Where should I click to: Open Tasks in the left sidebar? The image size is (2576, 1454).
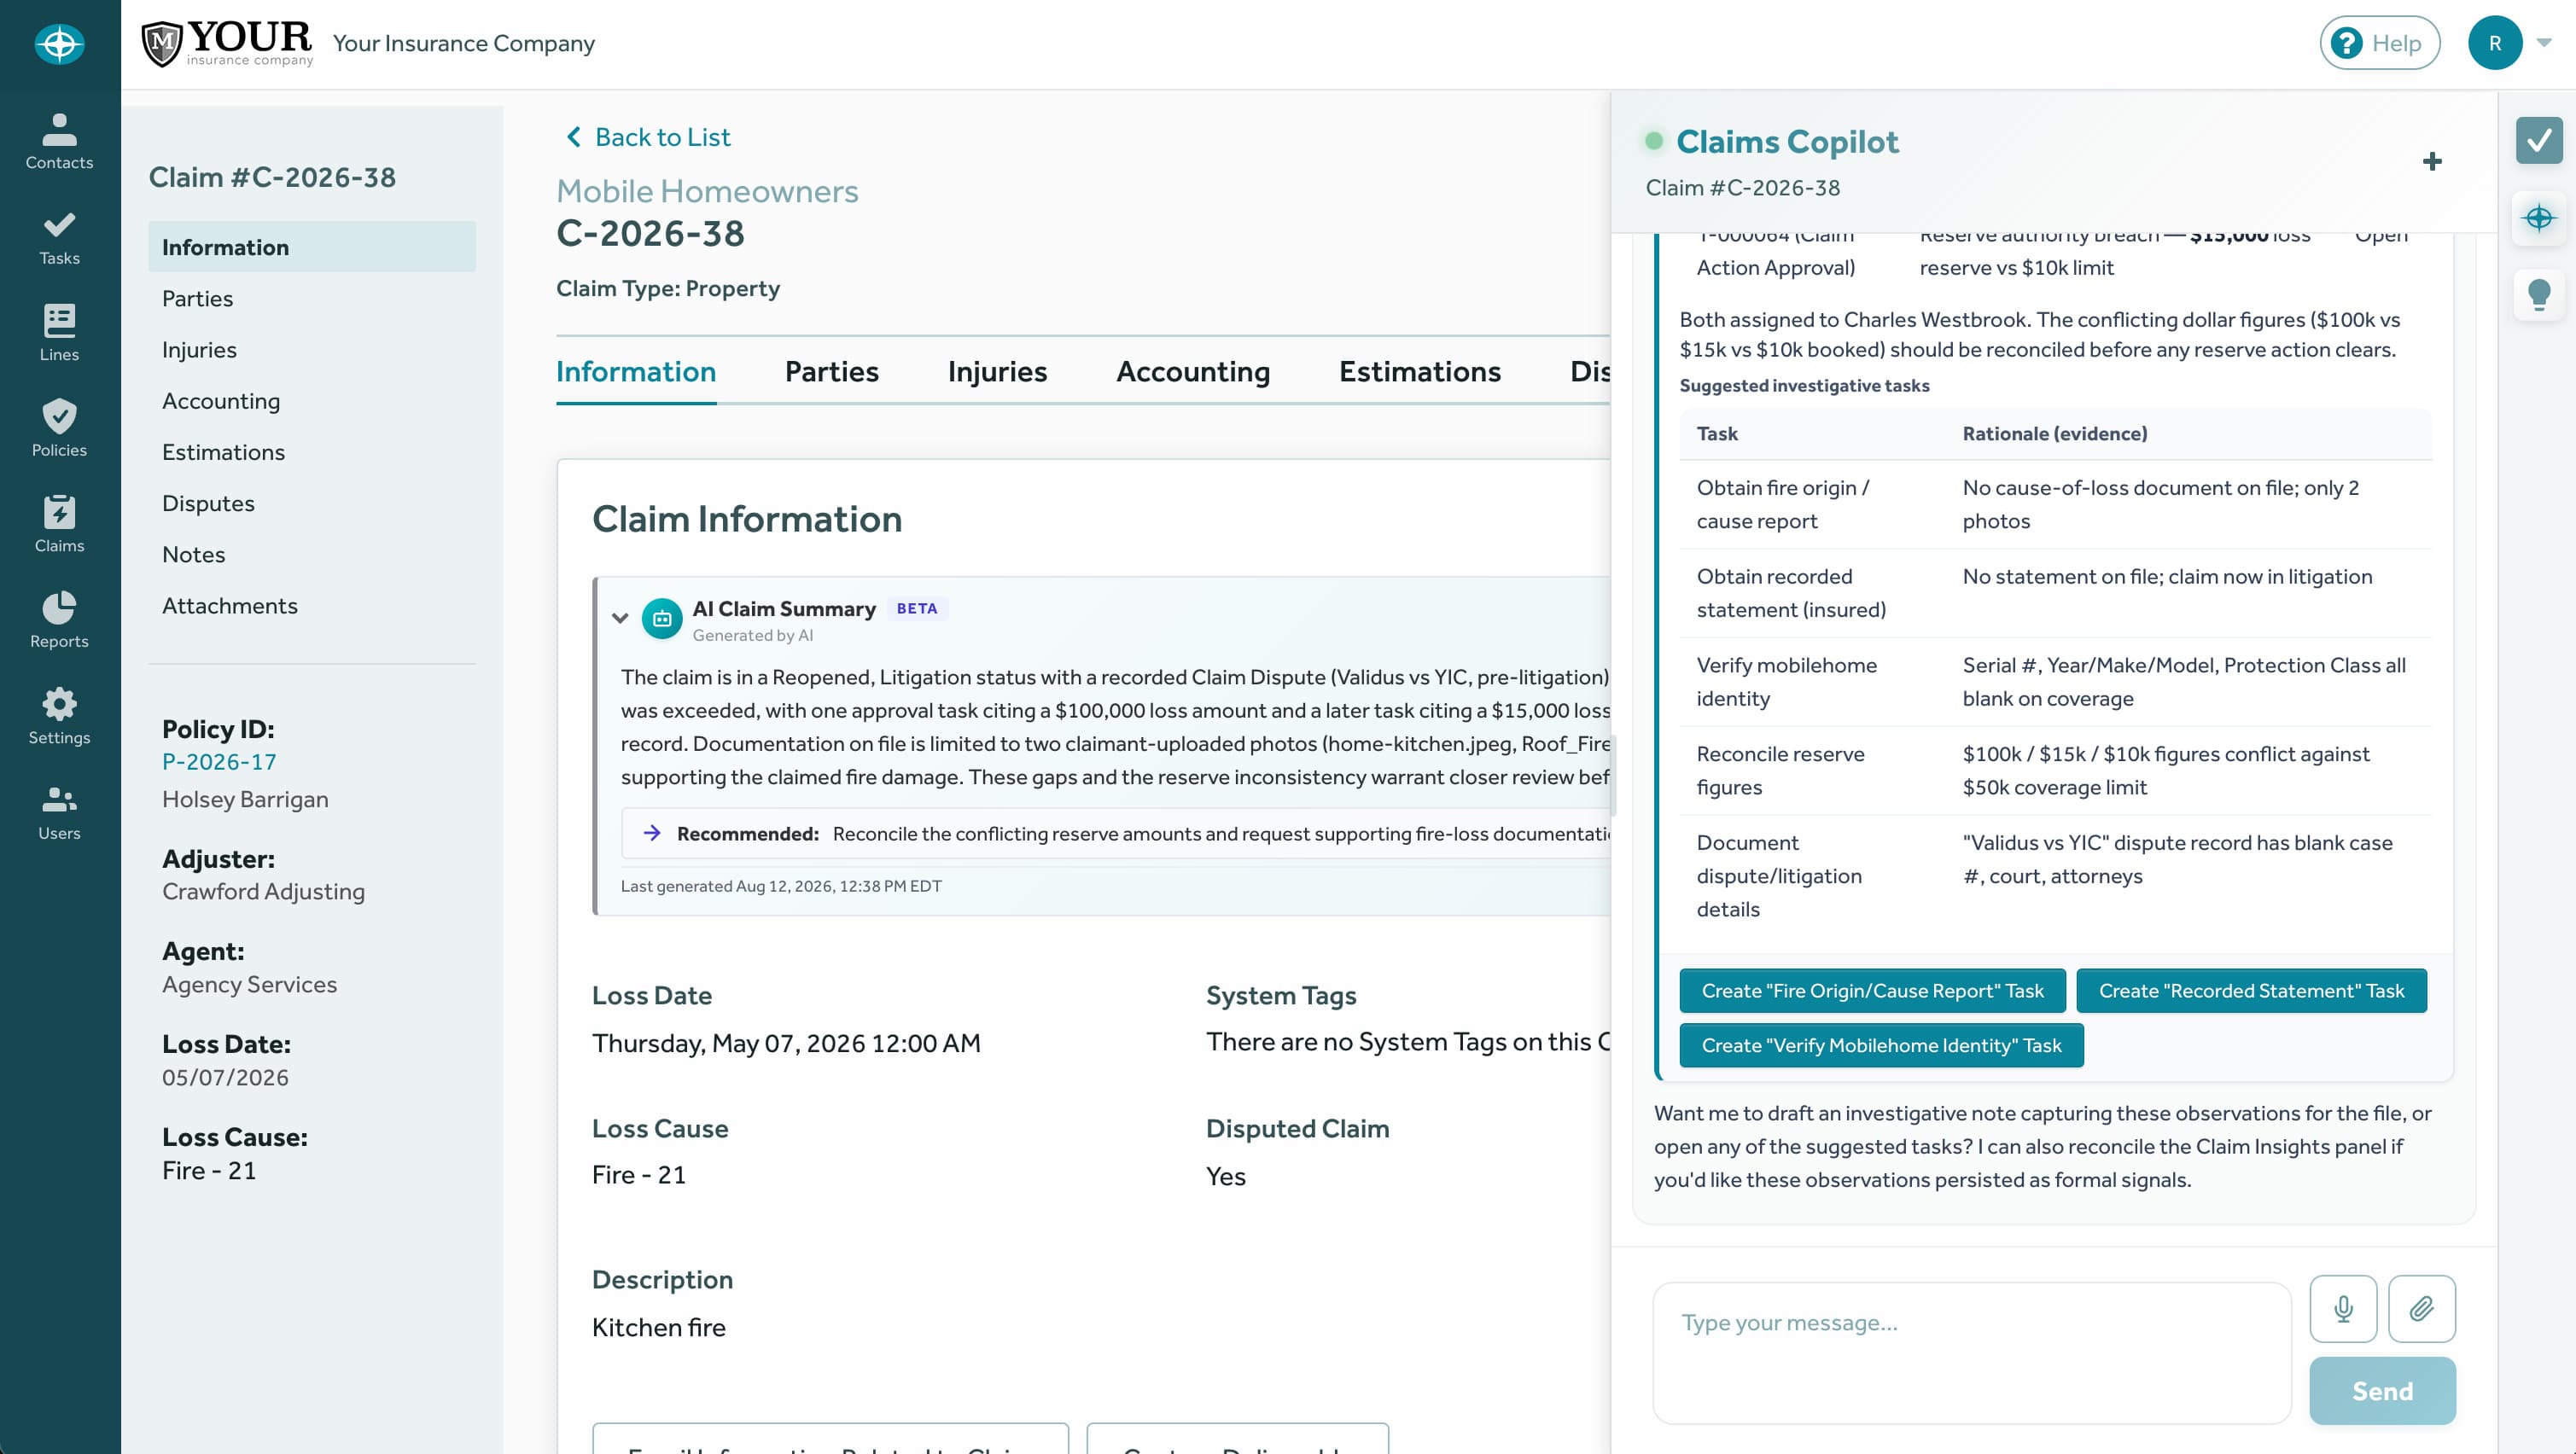59,238
